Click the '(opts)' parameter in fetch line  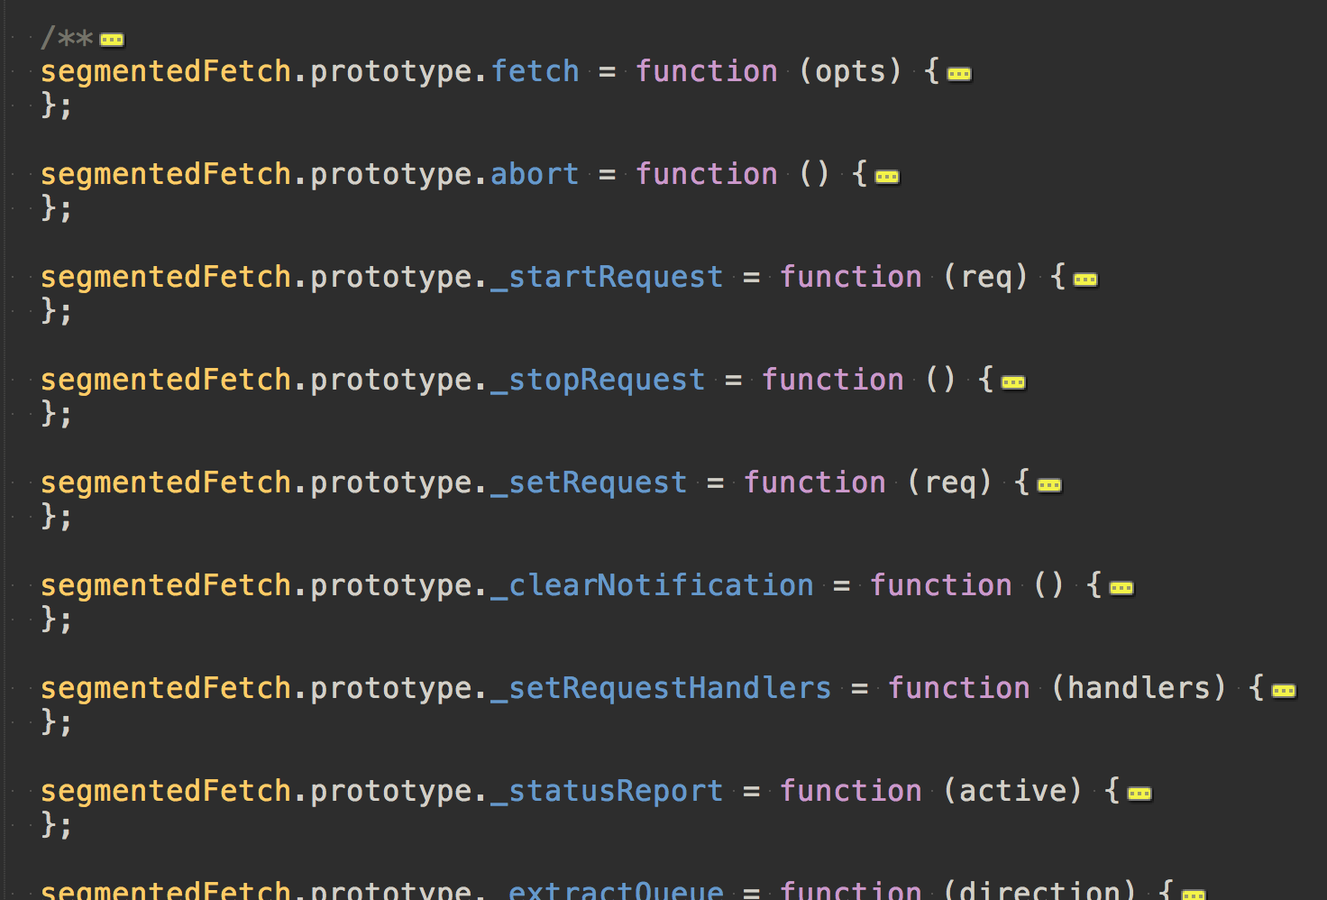850,71
